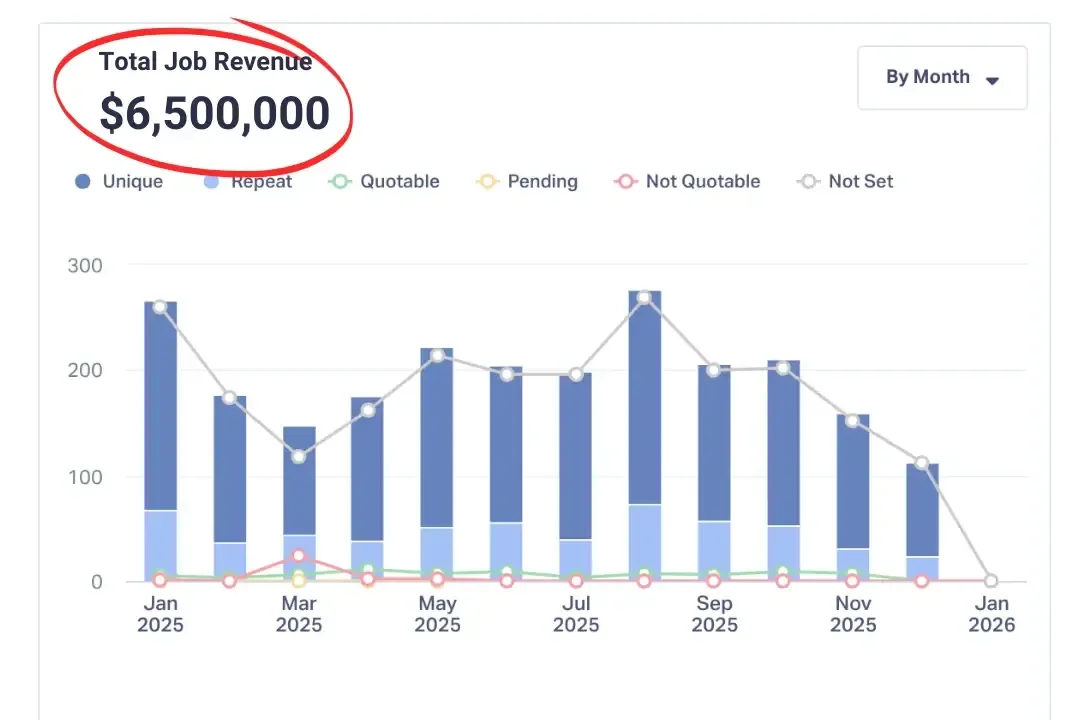
Task: Click the 100 y-axis label
Action: click(85, 477)
